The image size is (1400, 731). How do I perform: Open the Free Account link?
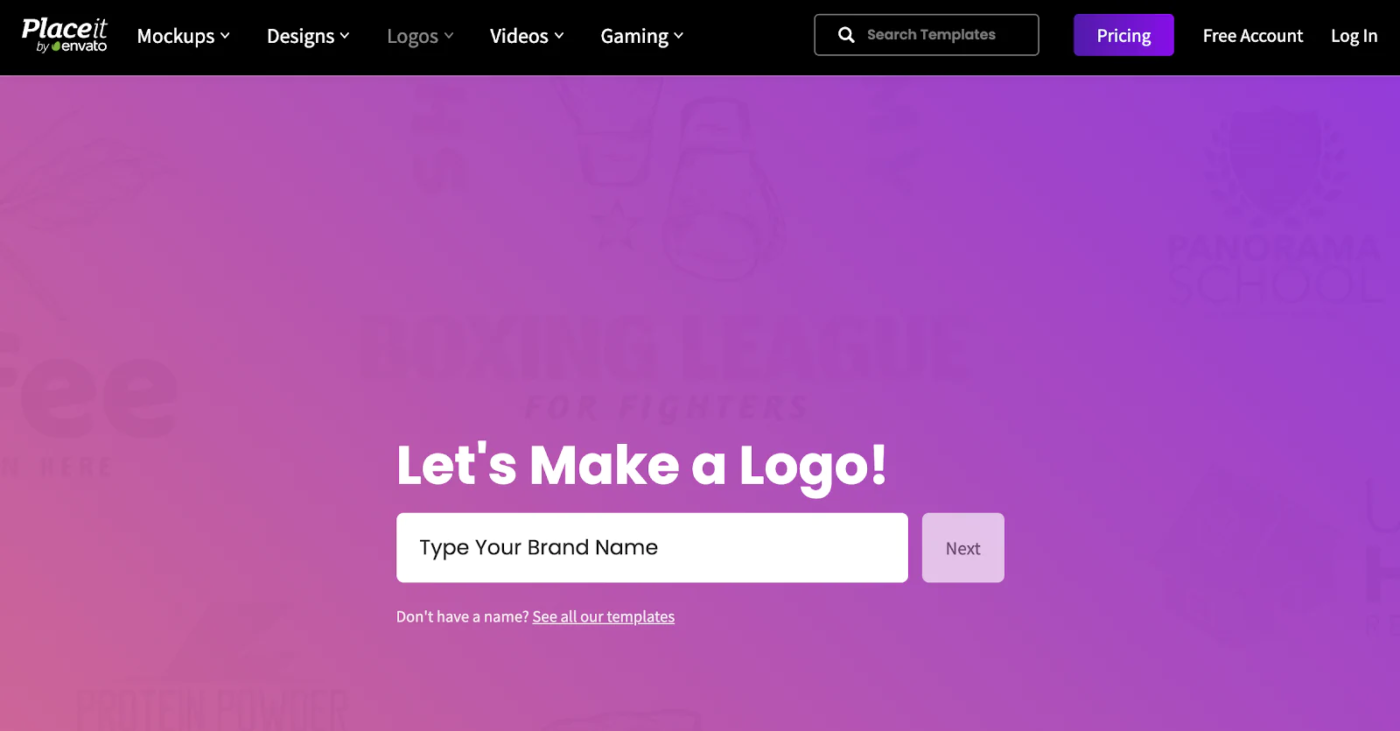pyautogui.click(x=1252, y=36)
